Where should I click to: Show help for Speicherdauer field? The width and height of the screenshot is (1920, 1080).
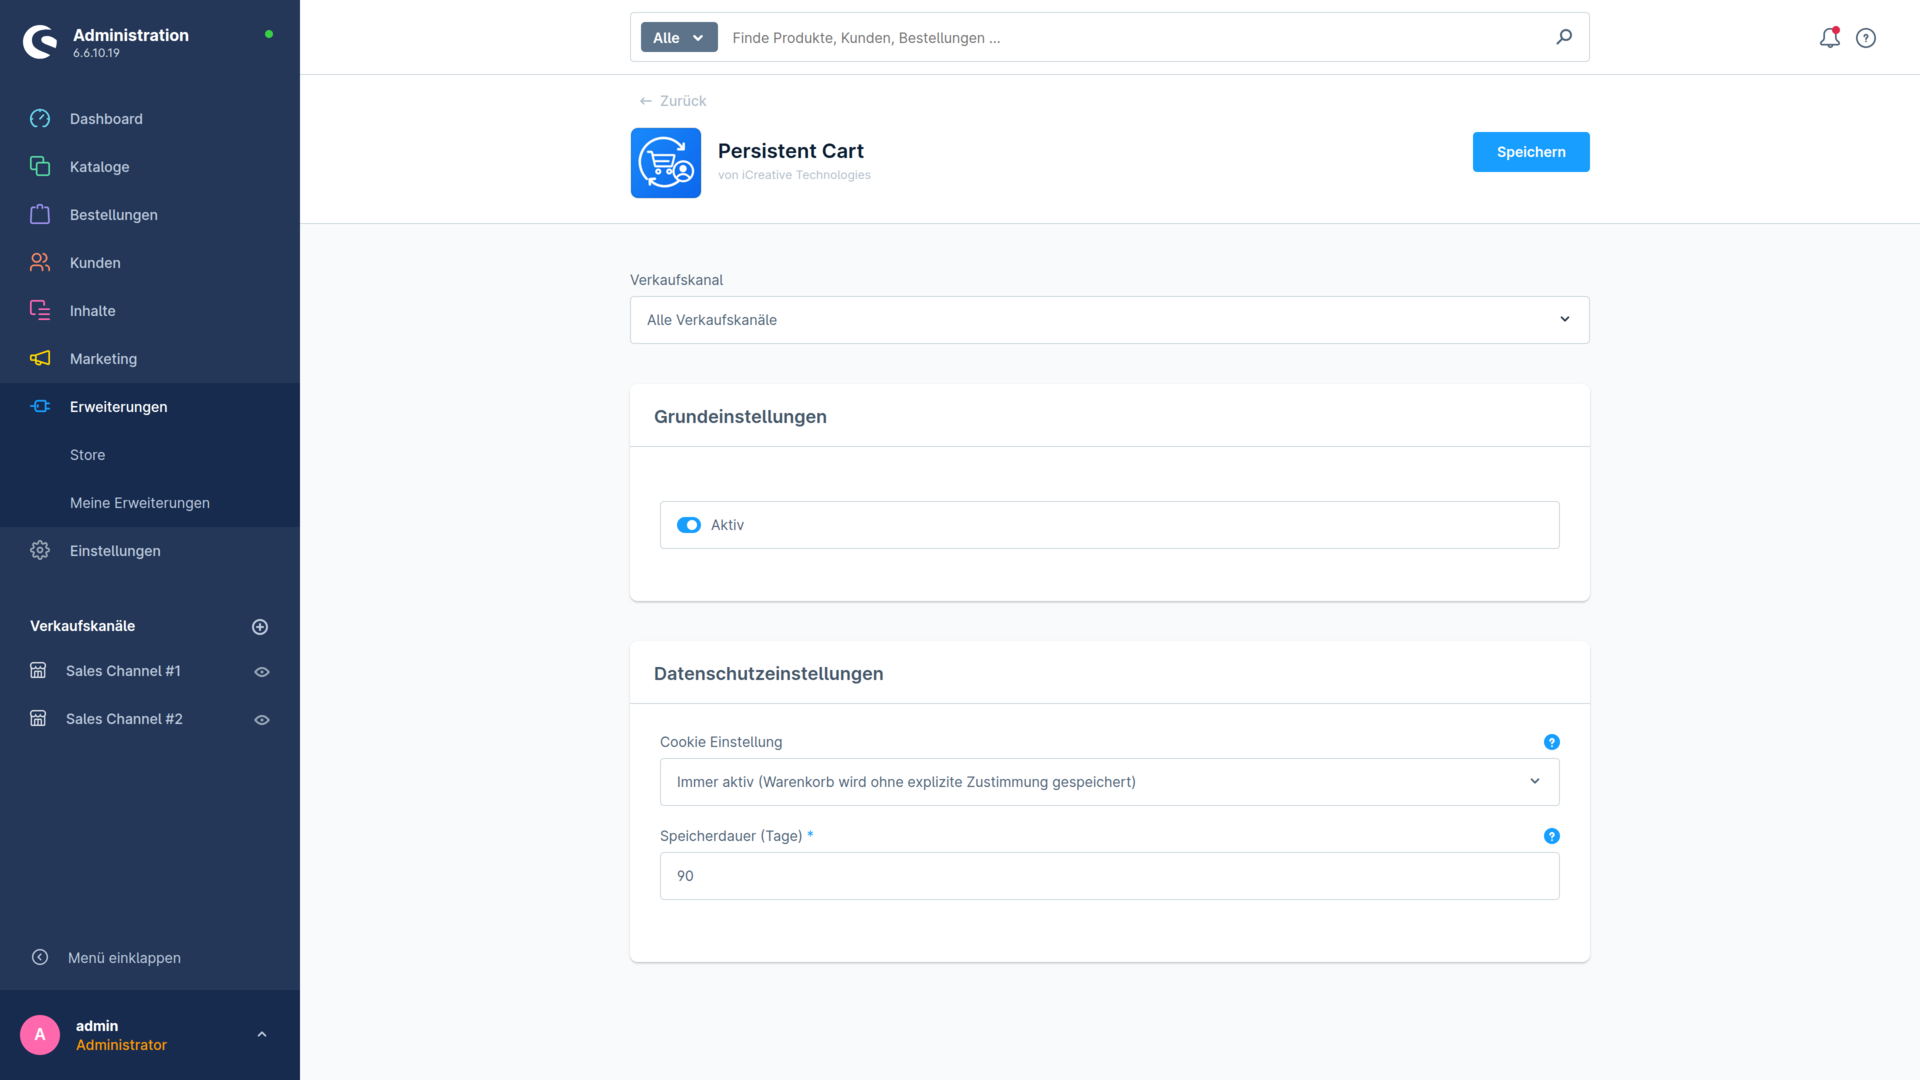(x=1552, y=836)
